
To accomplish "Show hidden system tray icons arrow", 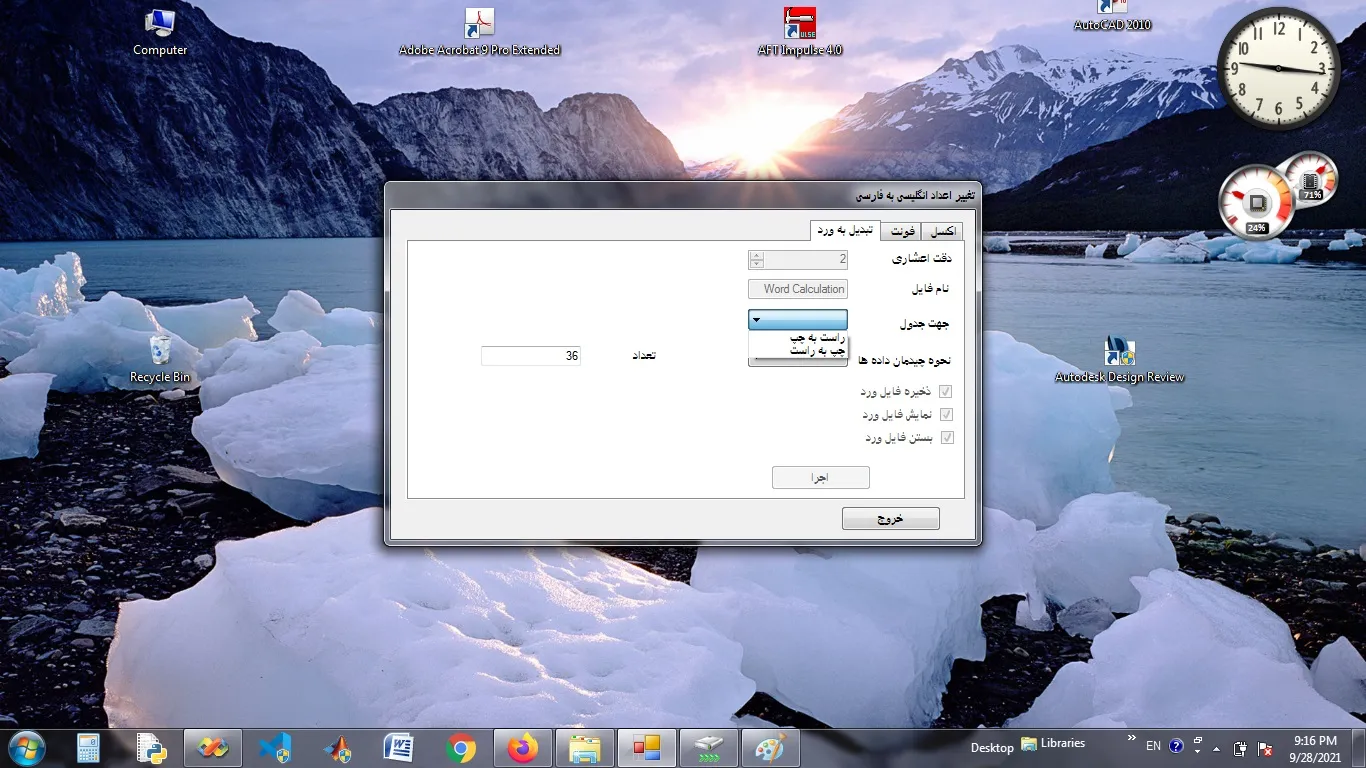I will (x=1216, y=748).
